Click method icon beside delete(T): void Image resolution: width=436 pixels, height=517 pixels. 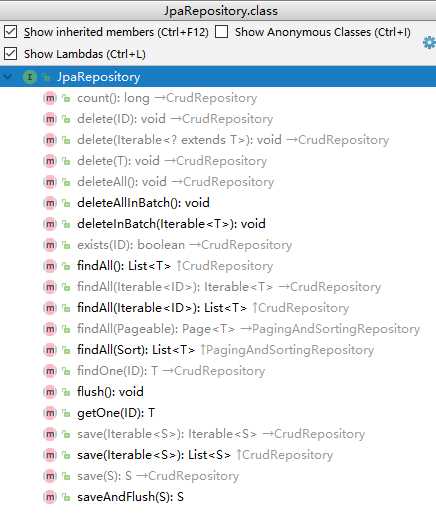point(50,161)
